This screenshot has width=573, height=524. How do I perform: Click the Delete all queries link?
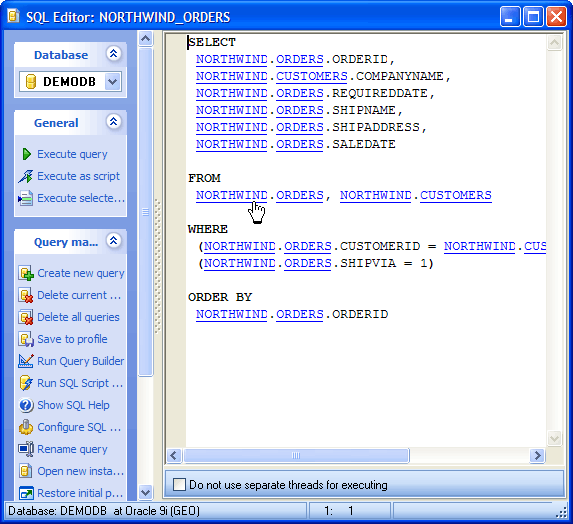(x=79, y=317)
